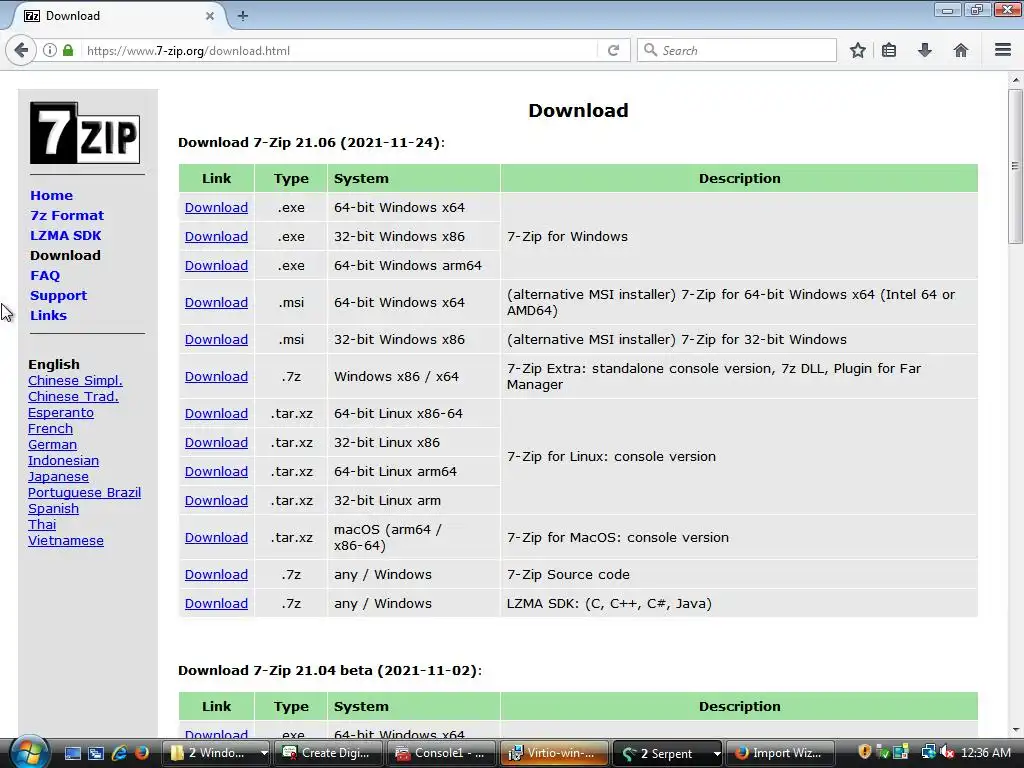Viewport: 1024px width, 768px height.
Task: Bookmark this page with the star icon
Action: [x=857, y=50]
